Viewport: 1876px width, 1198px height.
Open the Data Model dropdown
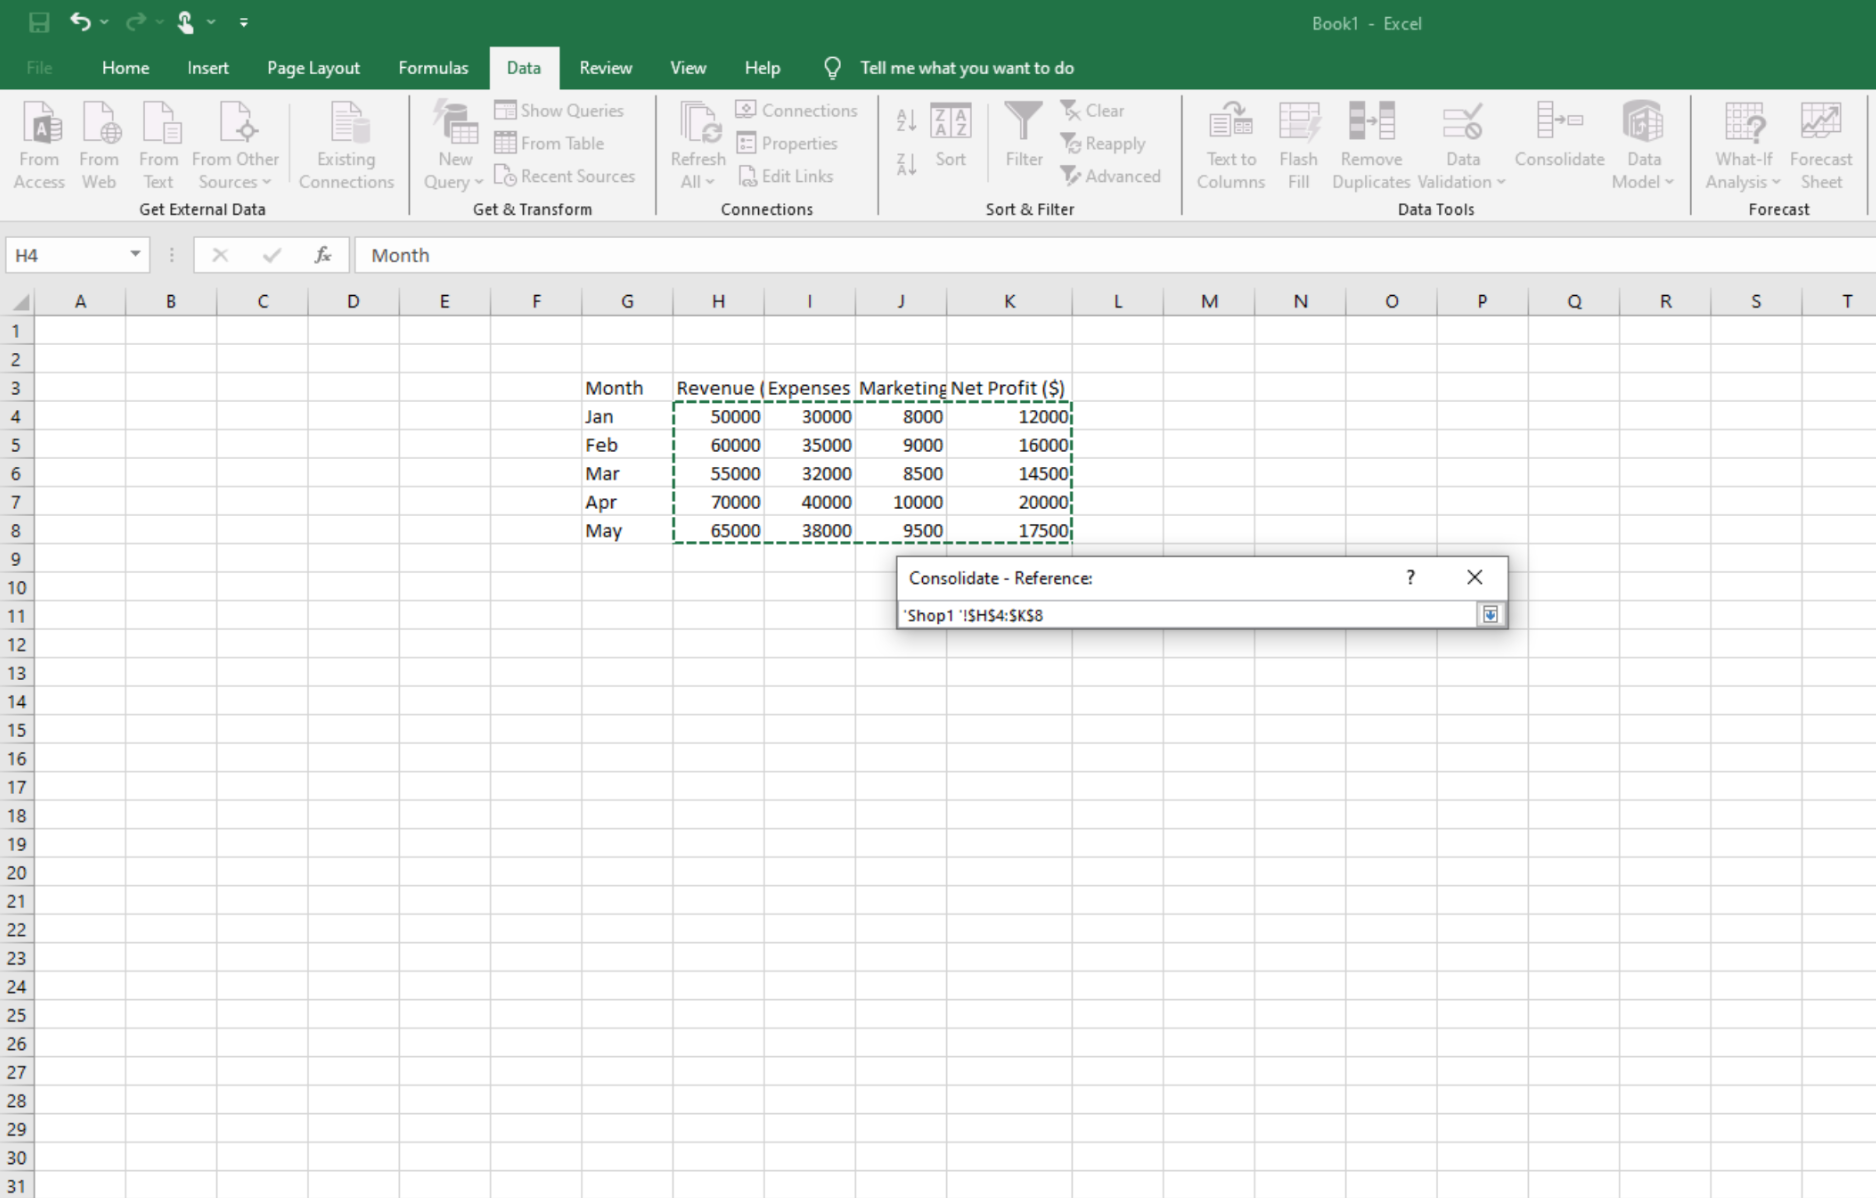(1643, 146)
